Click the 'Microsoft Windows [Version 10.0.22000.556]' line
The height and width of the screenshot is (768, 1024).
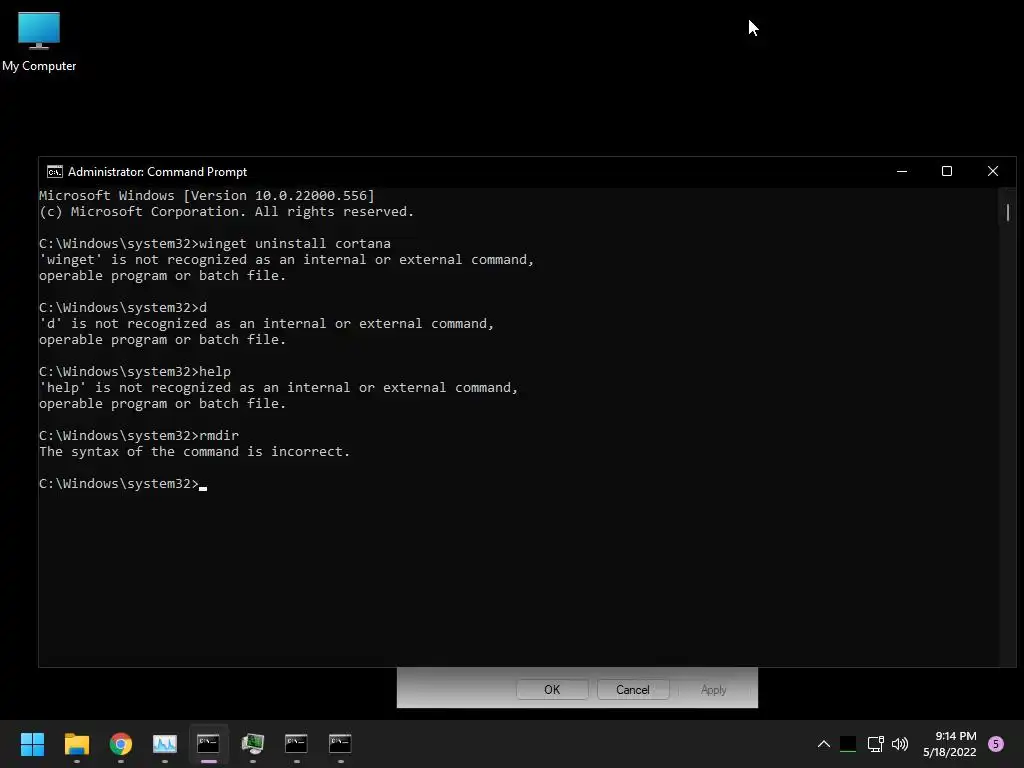pos(207,195)
